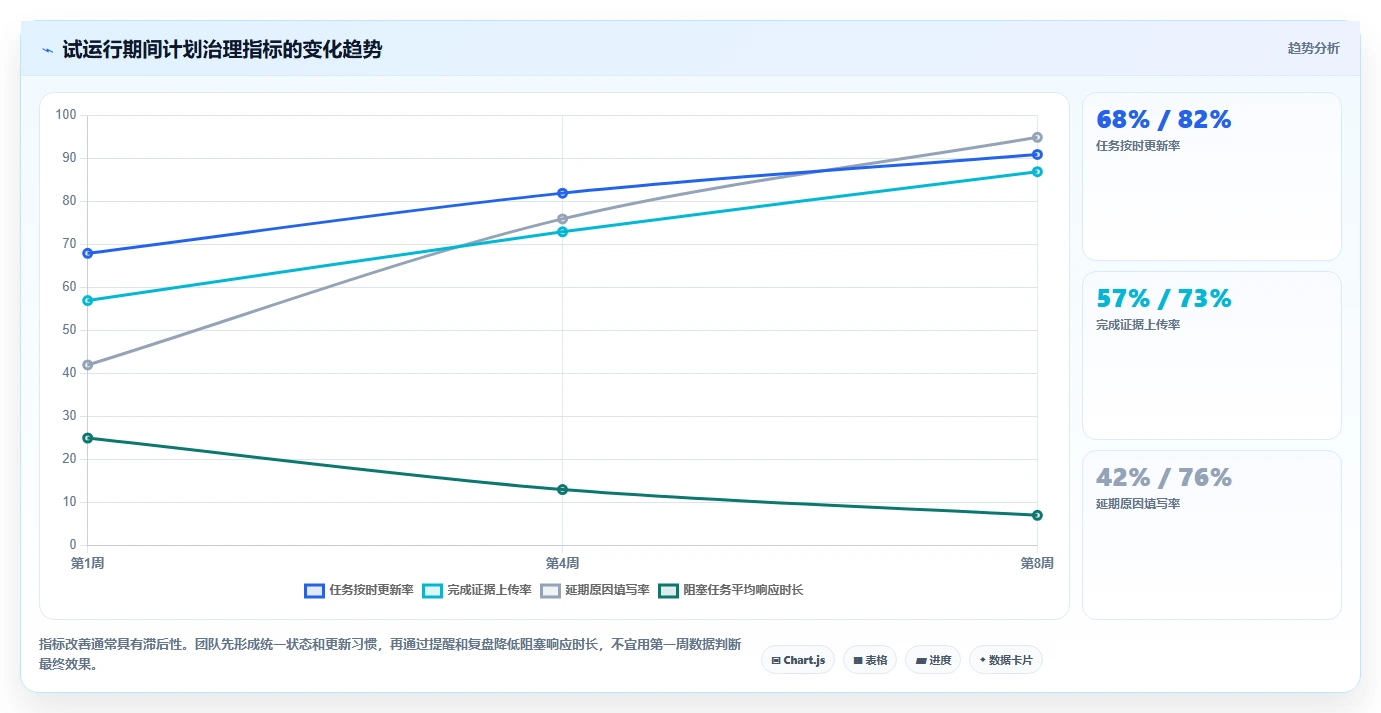Click the 趋势分析 label in header
The image size is (1381, 713).
[1313, 48]
